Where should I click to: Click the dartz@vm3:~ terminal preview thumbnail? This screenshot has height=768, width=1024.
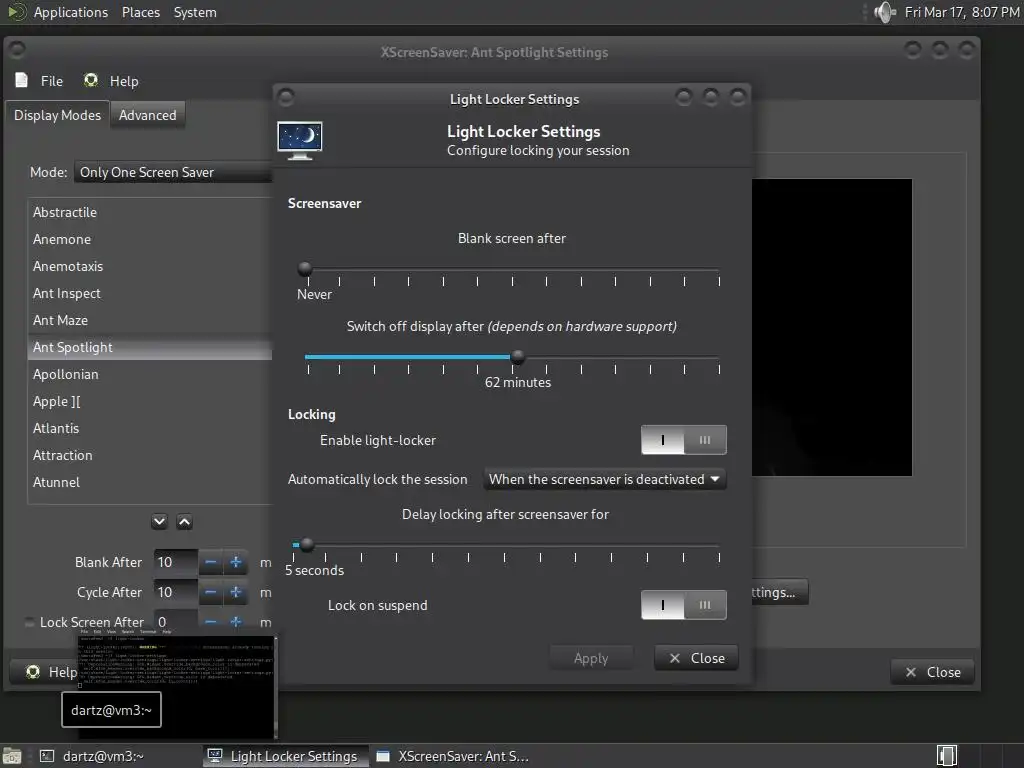(176, 686)
